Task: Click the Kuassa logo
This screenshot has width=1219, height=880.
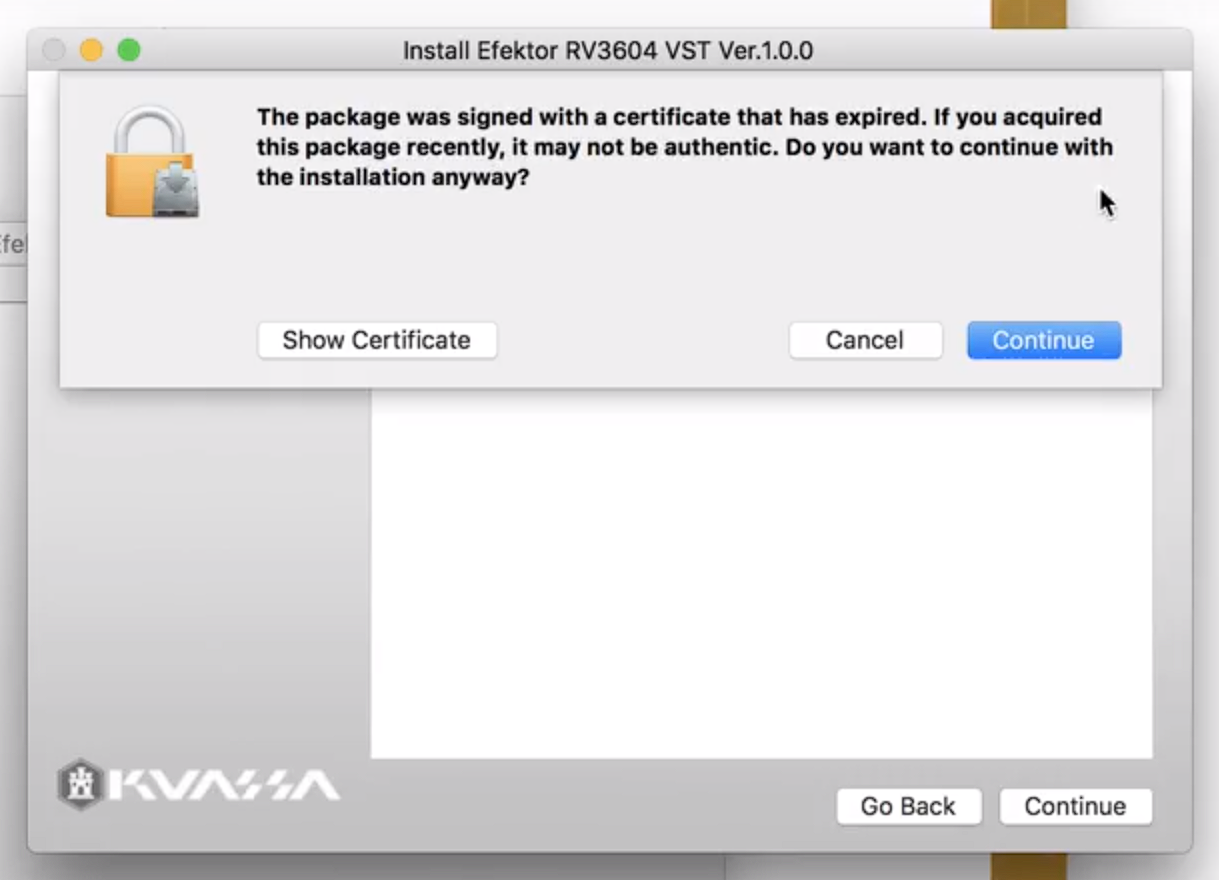Action: pos(199,784)
